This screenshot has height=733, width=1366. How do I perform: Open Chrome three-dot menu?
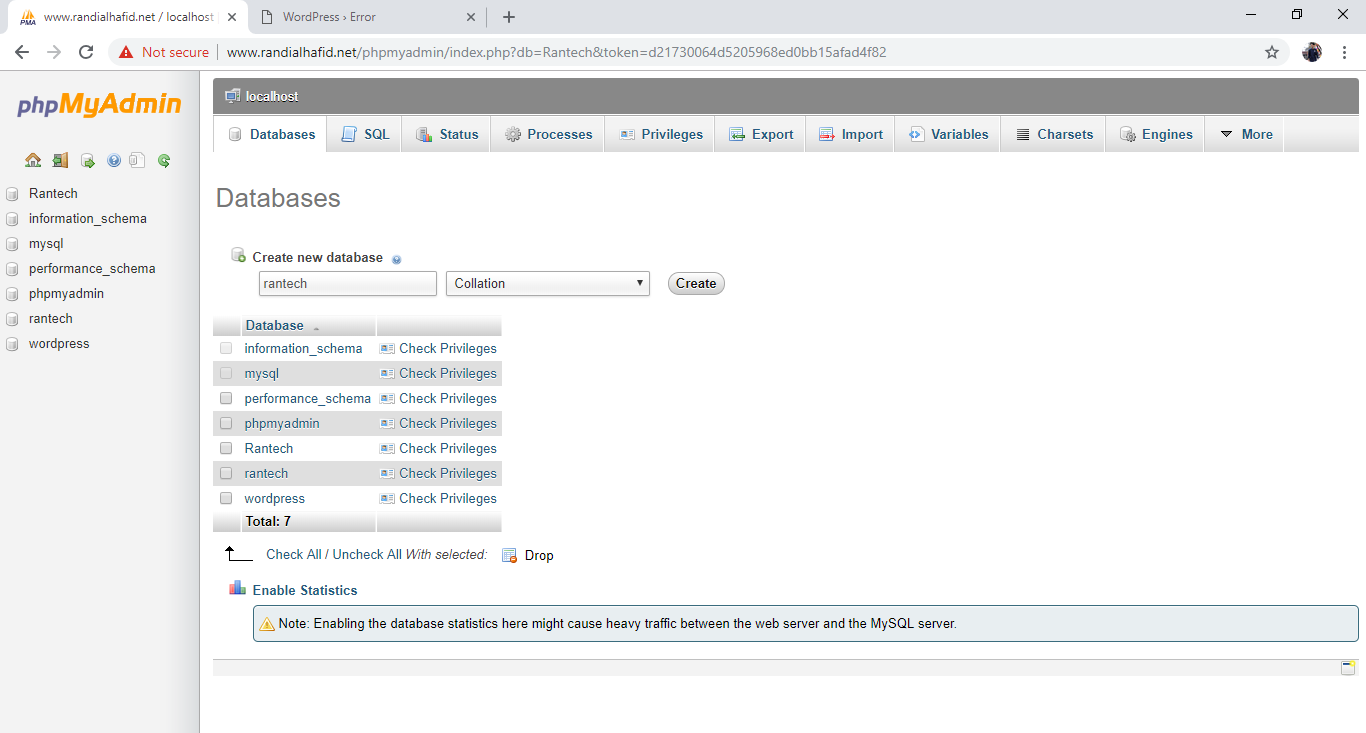click(1344, 52)
